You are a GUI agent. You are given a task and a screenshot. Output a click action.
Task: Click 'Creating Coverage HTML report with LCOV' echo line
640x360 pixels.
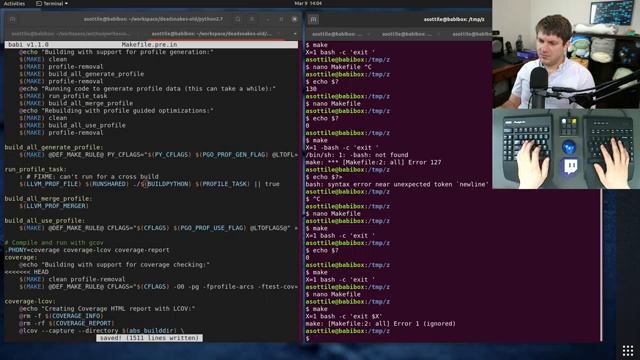pos(107,309)
